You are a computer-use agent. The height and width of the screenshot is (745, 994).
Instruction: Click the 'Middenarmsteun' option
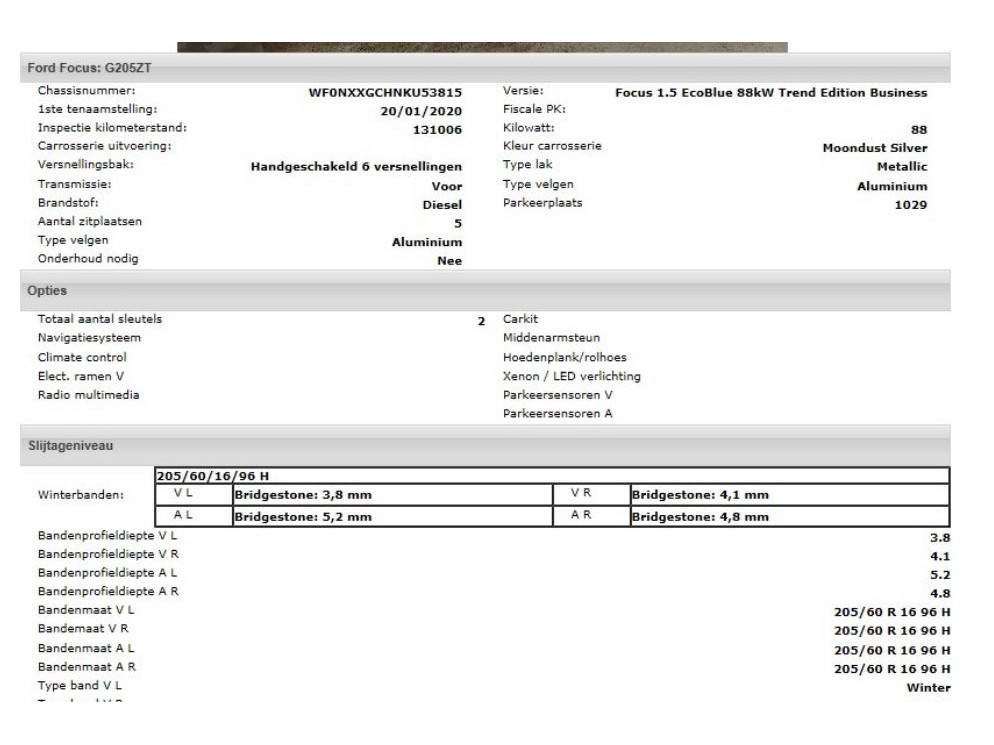(552, 338)
